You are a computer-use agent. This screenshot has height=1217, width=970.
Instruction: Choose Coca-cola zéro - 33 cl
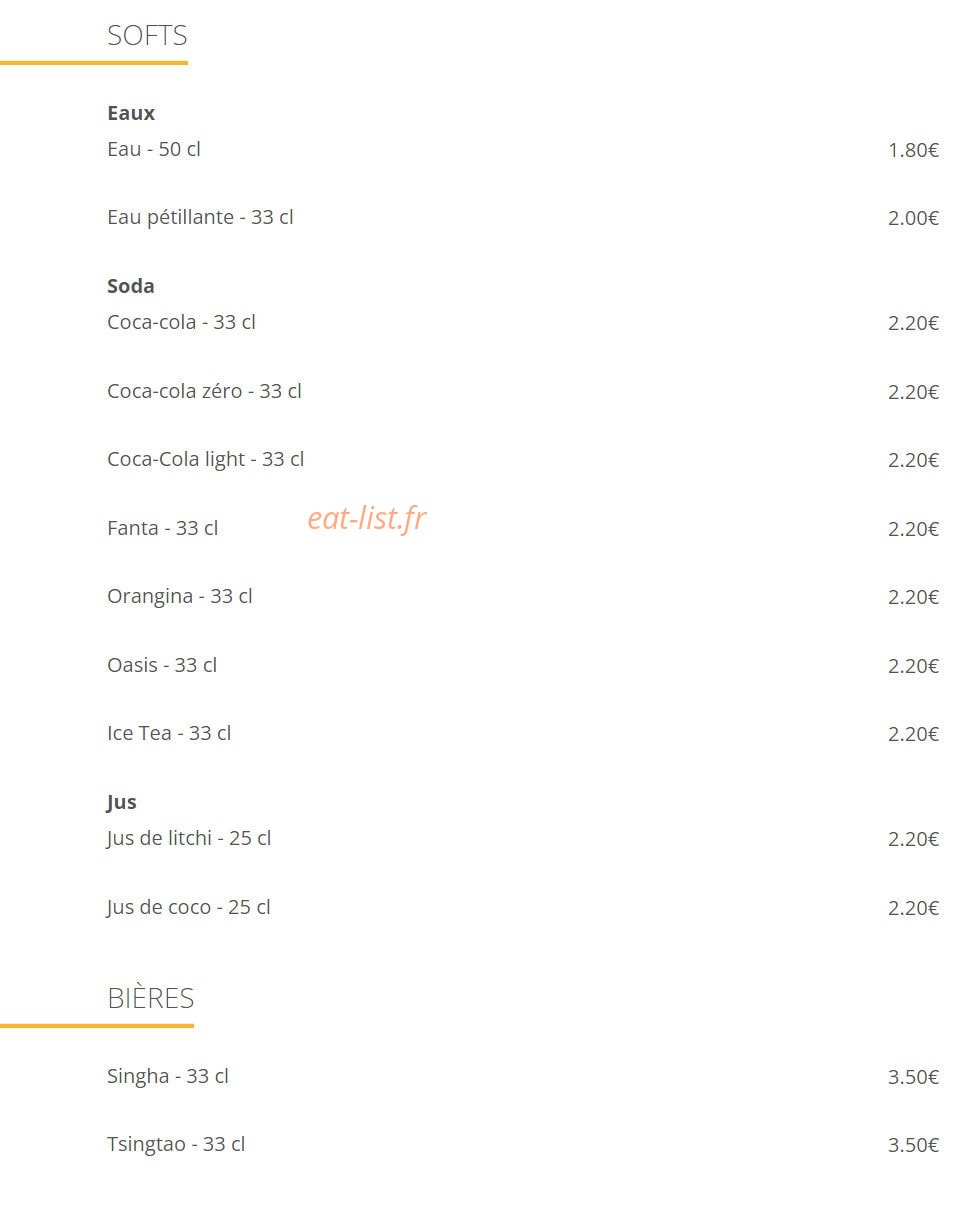[x=204, y=391]
